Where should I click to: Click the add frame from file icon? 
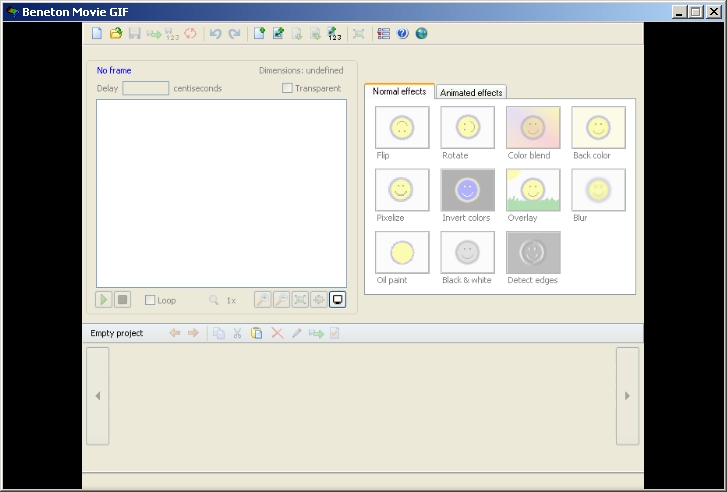pos(278,33)
